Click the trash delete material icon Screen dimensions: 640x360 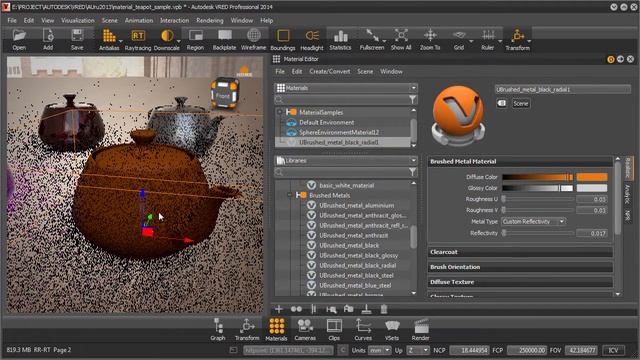pyautogui.click(x=384, y=309)
